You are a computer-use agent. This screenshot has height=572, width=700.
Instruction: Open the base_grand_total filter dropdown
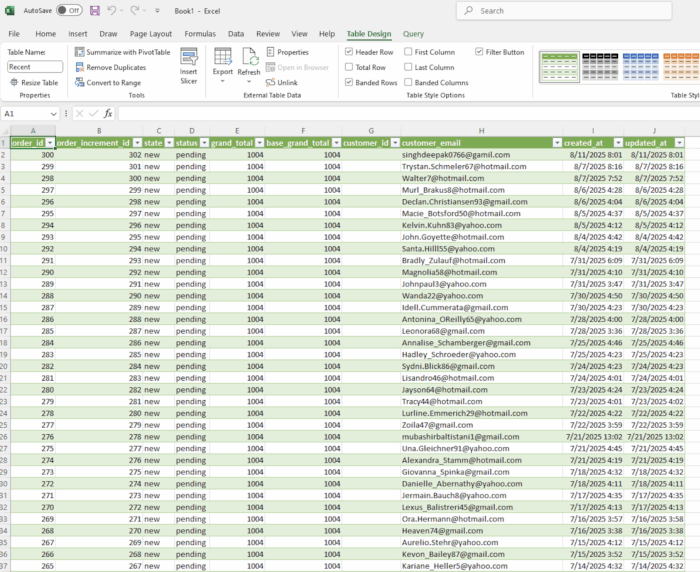336,143
